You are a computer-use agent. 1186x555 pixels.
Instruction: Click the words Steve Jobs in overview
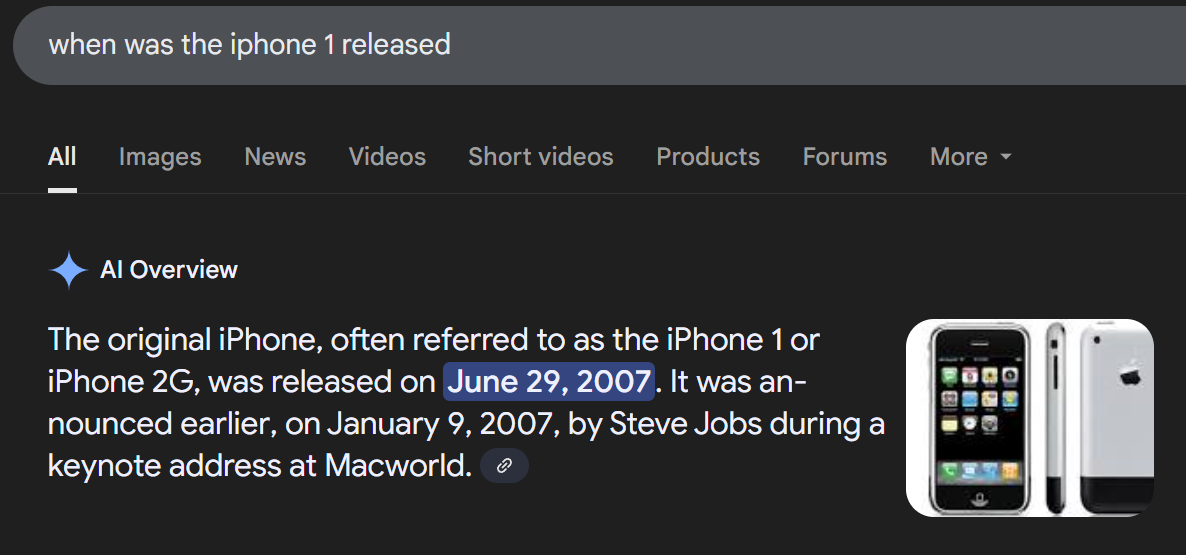[685, 424]
